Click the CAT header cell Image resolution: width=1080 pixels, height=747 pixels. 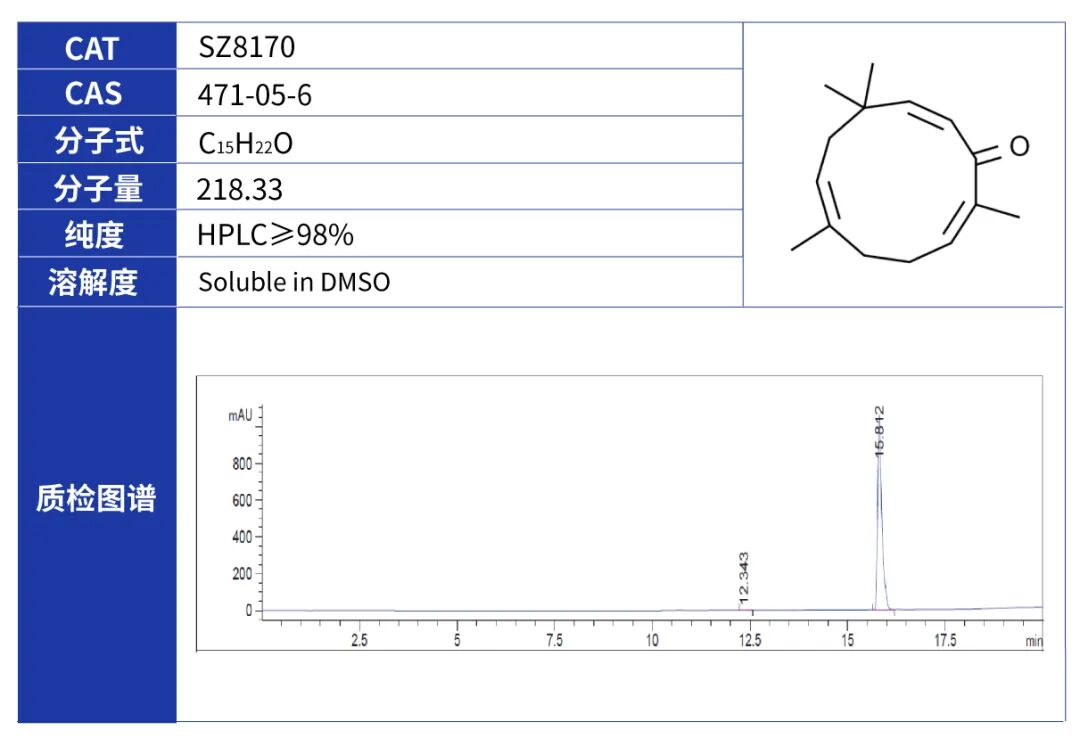point(97,47)
